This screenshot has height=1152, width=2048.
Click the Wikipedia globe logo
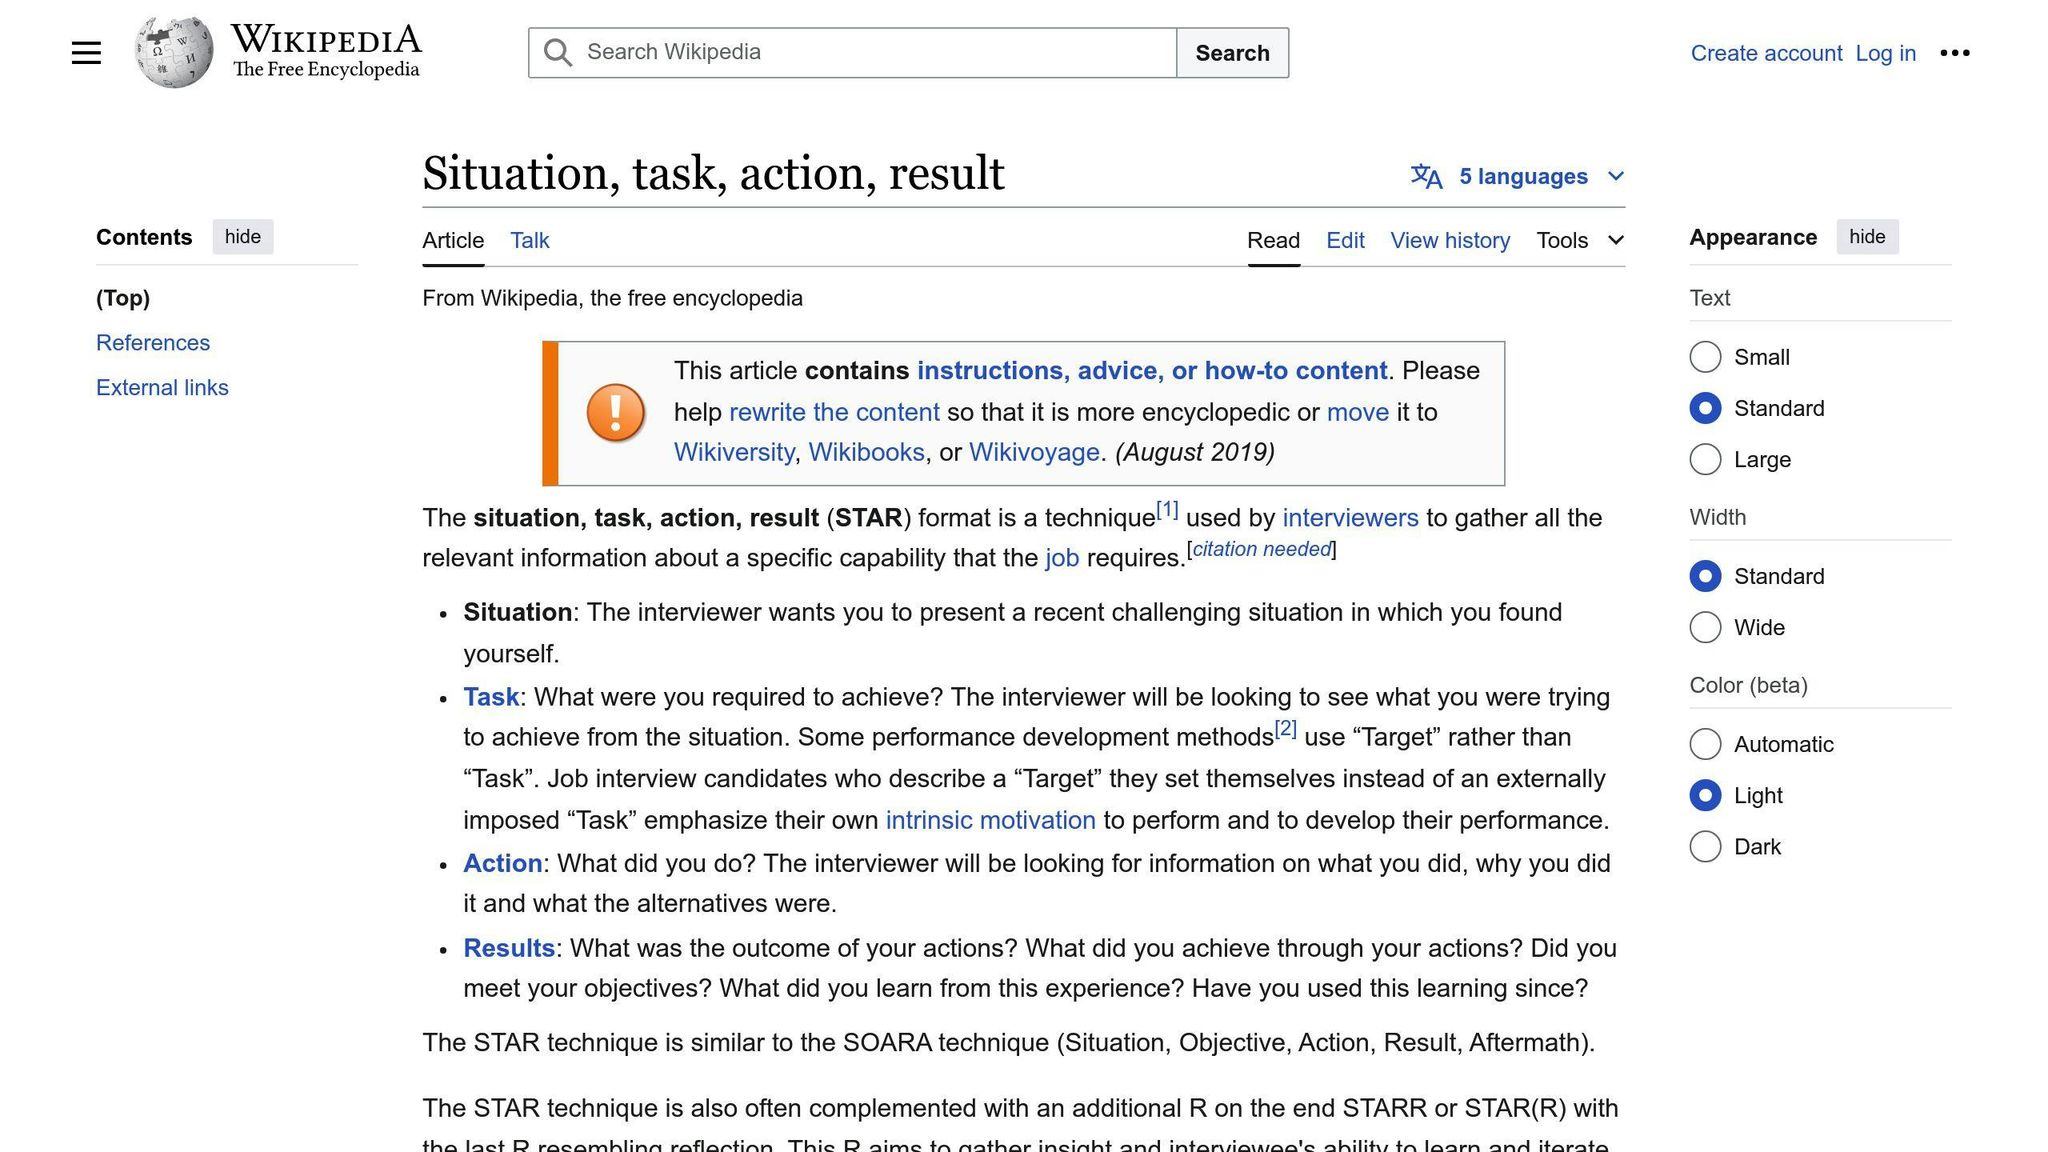point(174,52)
